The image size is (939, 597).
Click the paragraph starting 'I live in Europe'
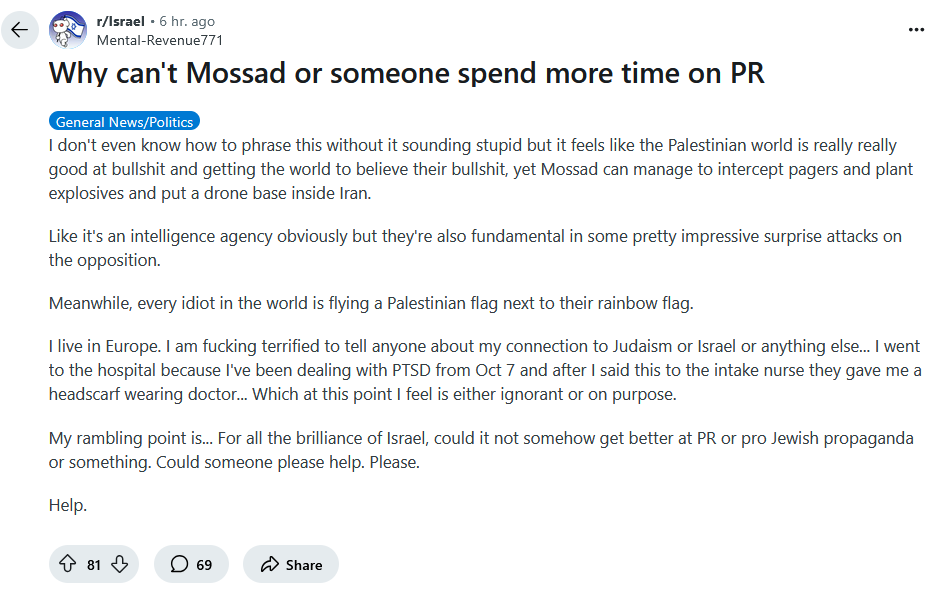point(485,371)
